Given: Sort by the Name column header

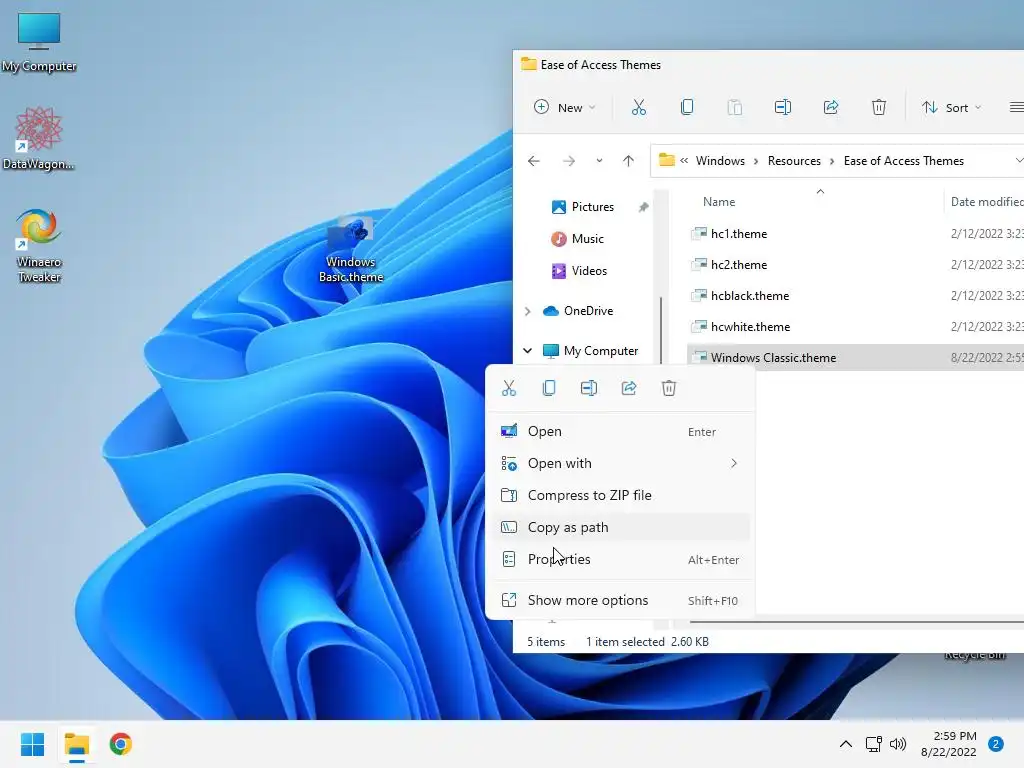Looking at the screenshot, I should tap(718, 202).
